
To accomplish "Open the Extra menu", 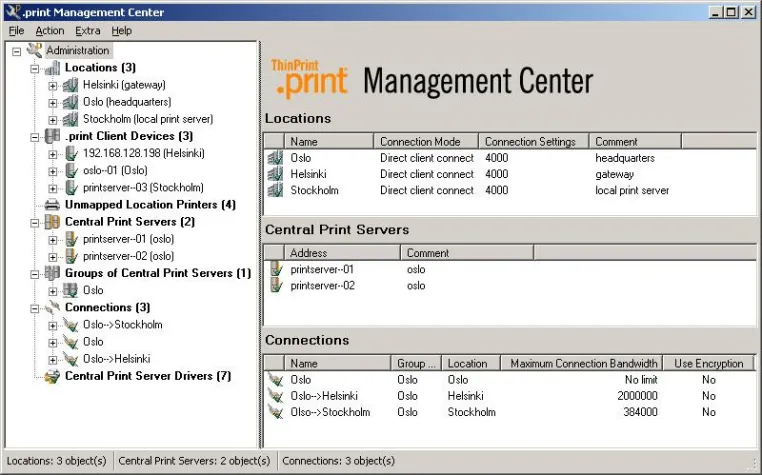I will pos(87,31).
